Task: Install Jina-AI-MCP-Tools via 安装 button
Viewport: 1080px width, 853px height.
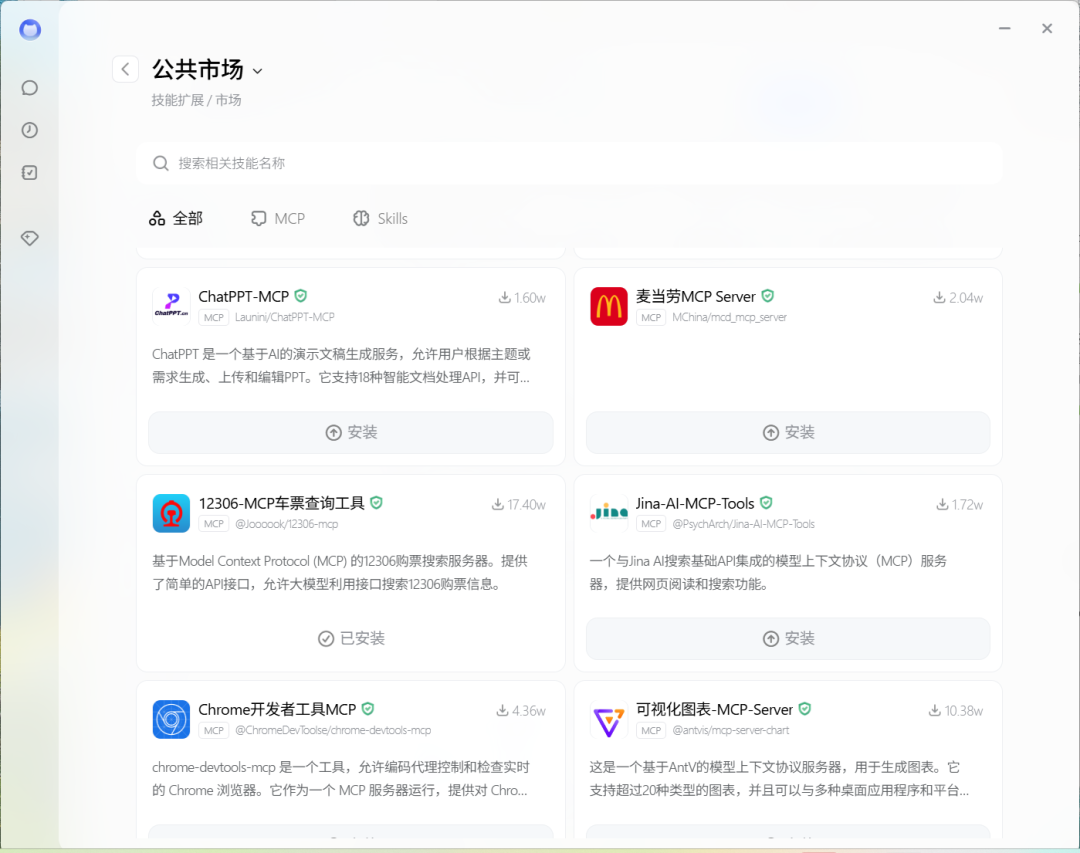Action: 787,638
